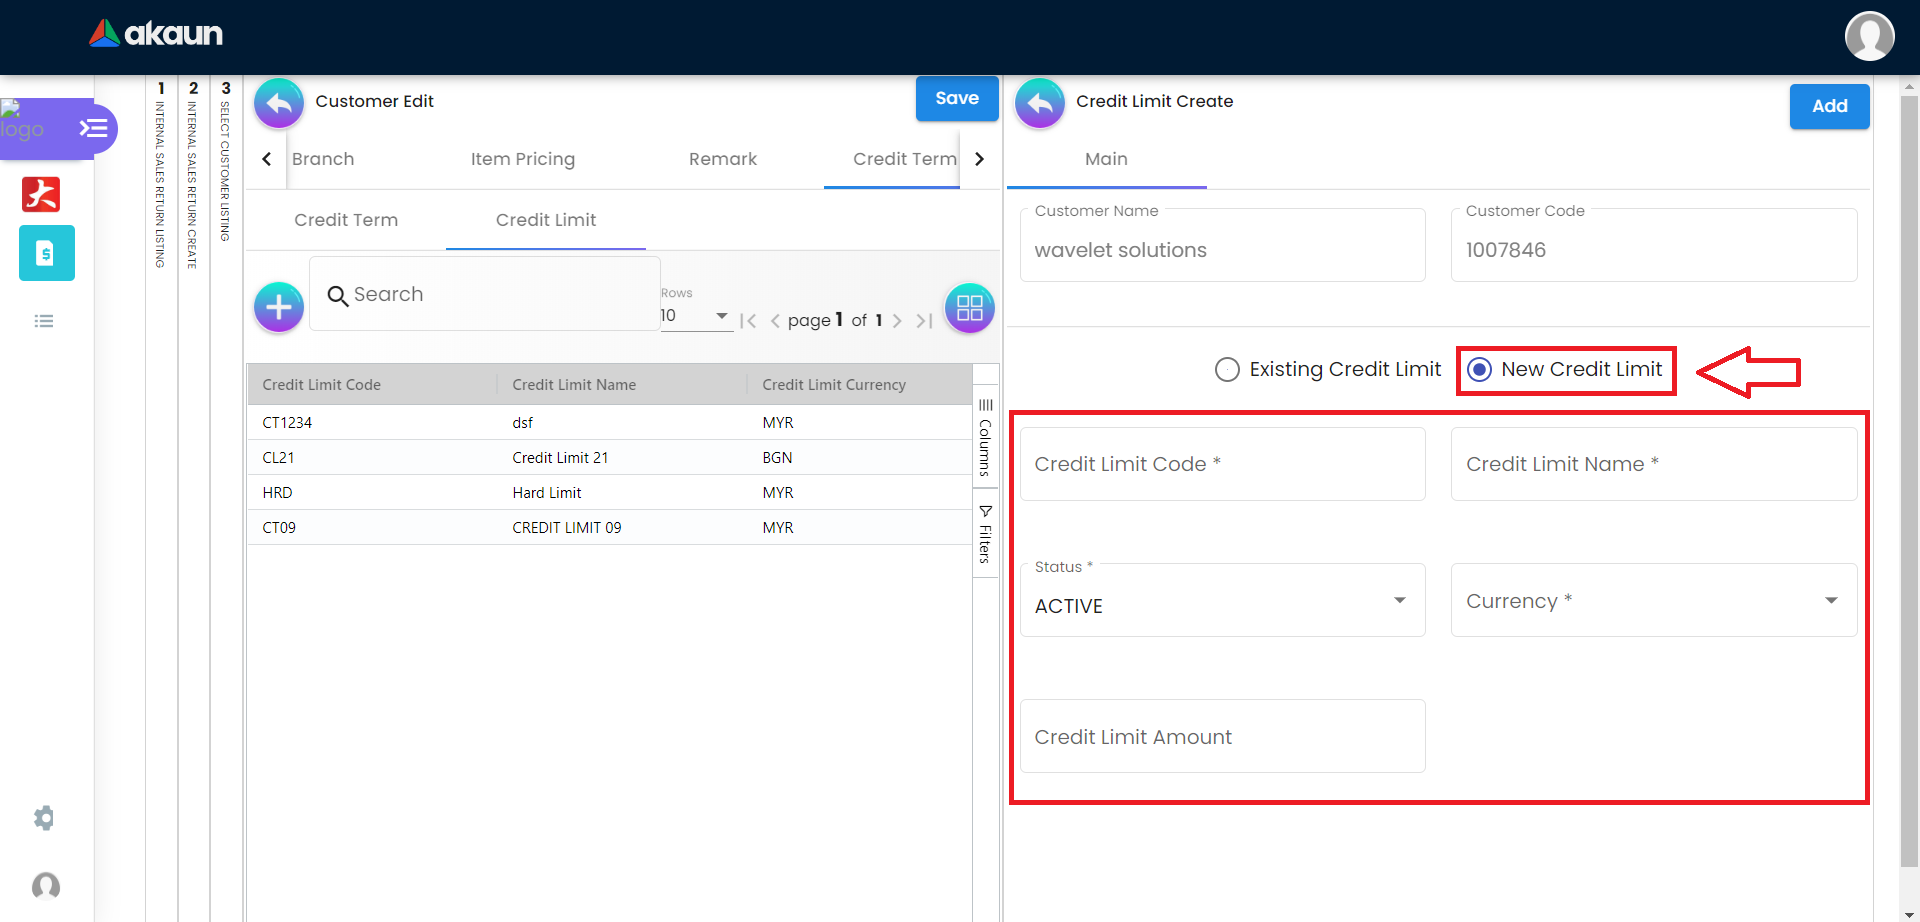Click the back arrow beside Credit Limit Create
Screen dimensions: 1920x922
pyautogui.click(x=1040, y=103)
